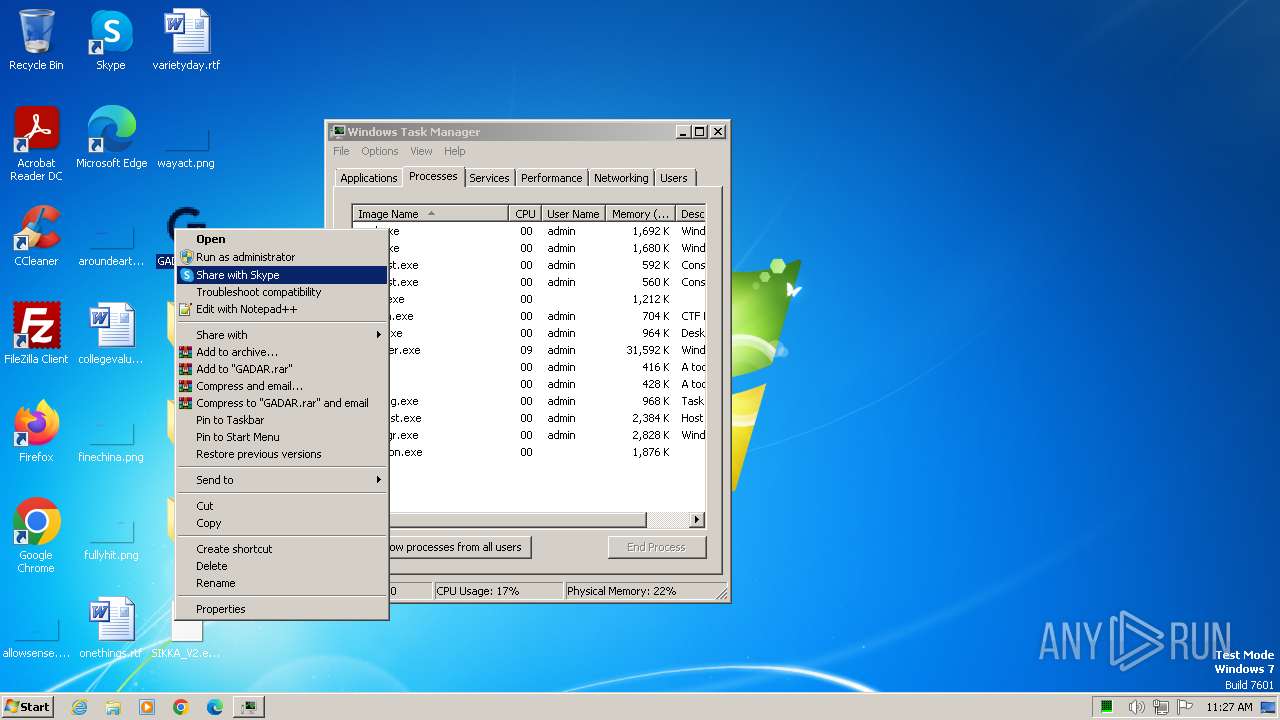
Task: Open the Action Center flag tray icon
Action: tap(1185, 707)
